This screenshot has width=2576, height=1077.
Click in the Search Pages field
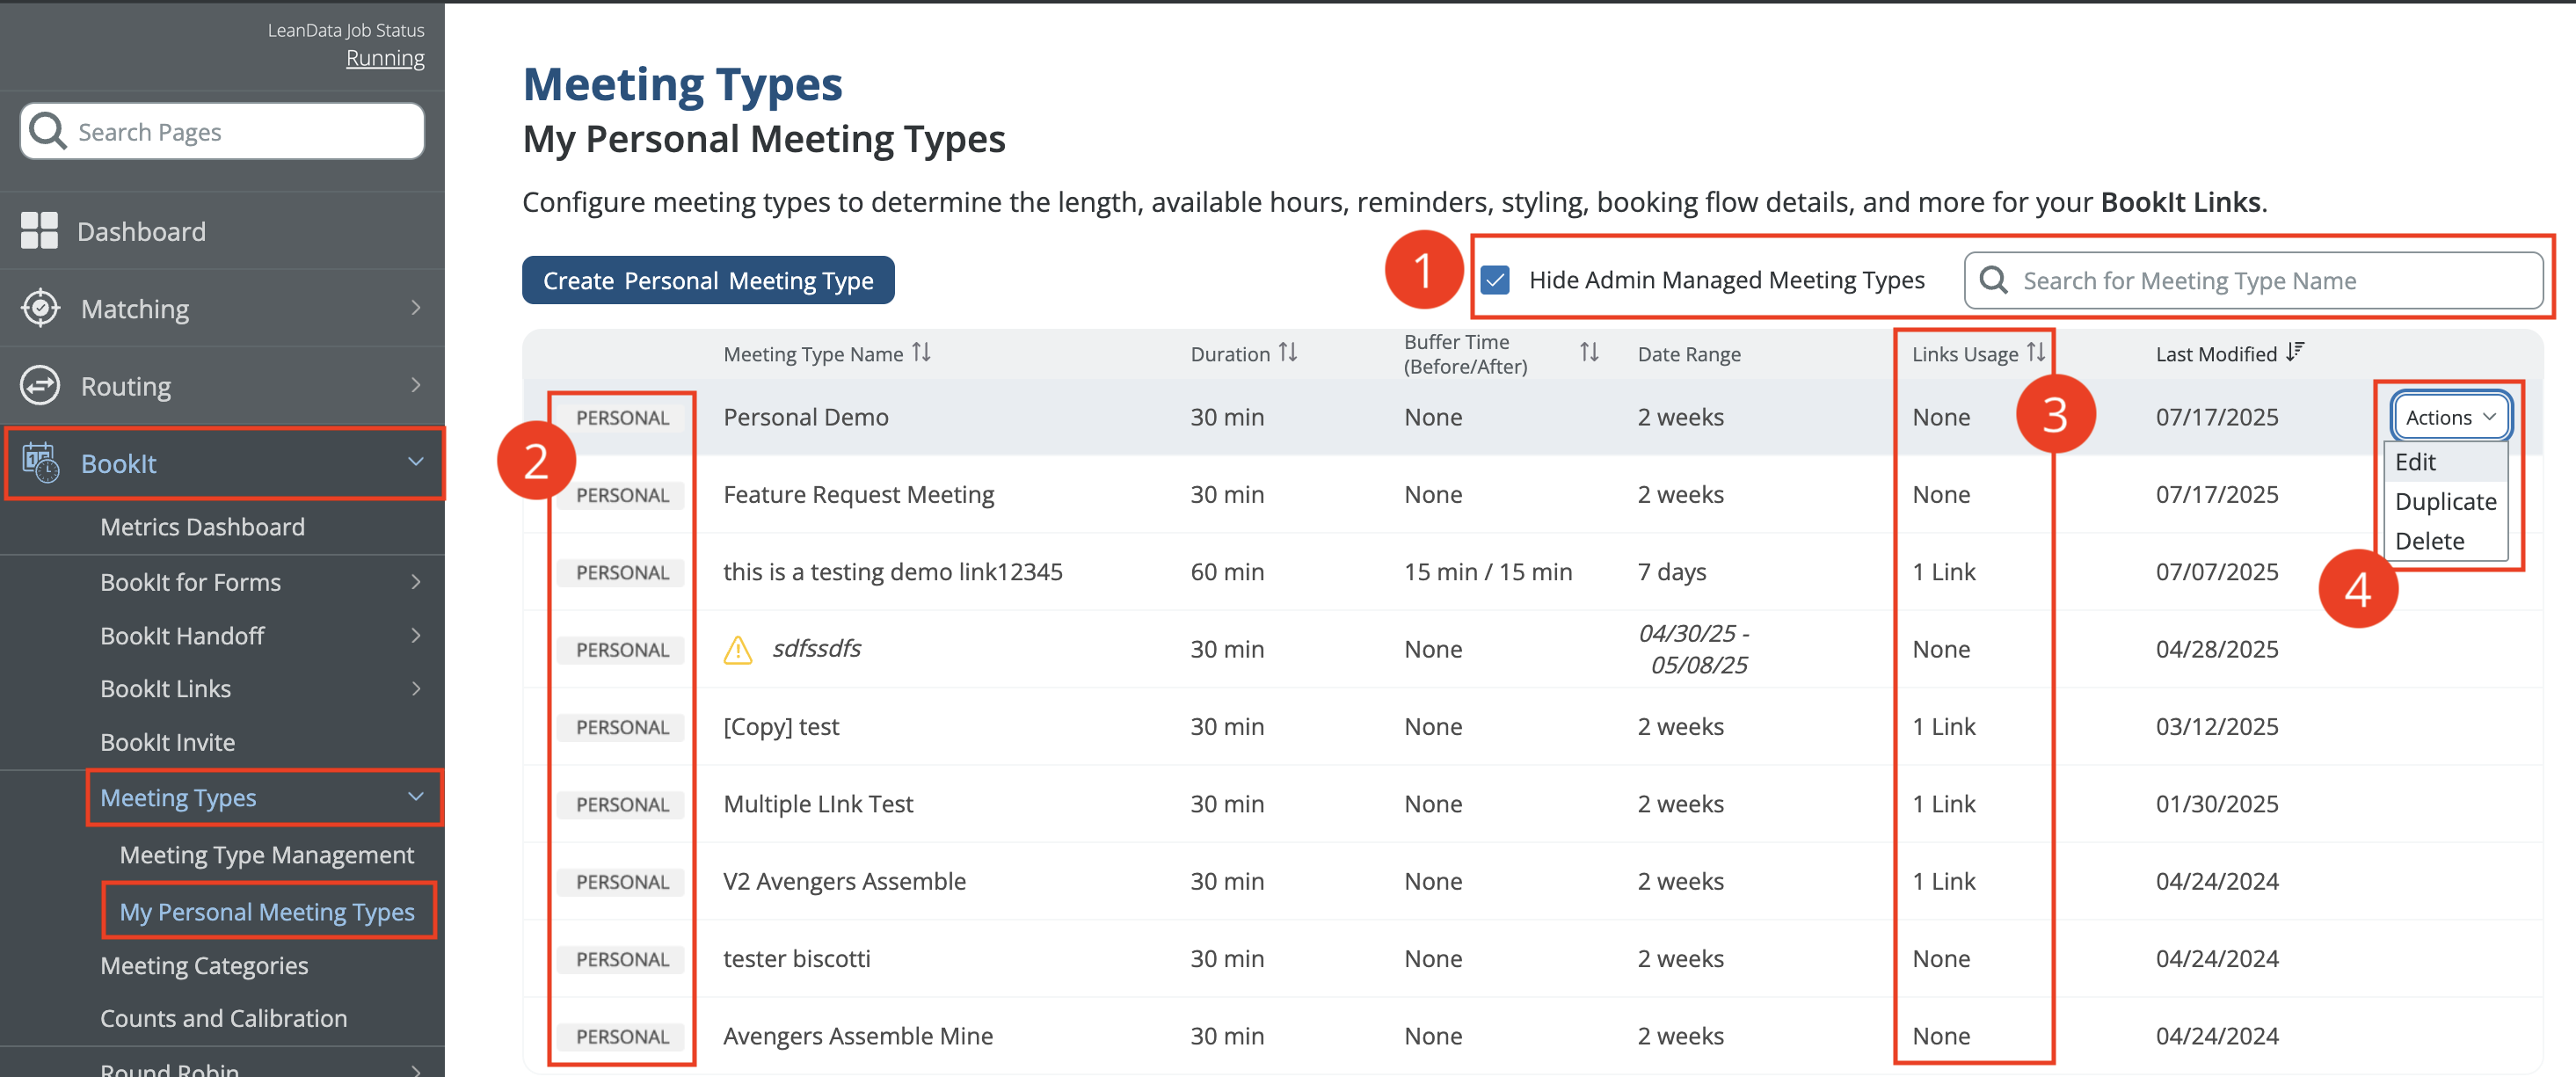[222, 131]
